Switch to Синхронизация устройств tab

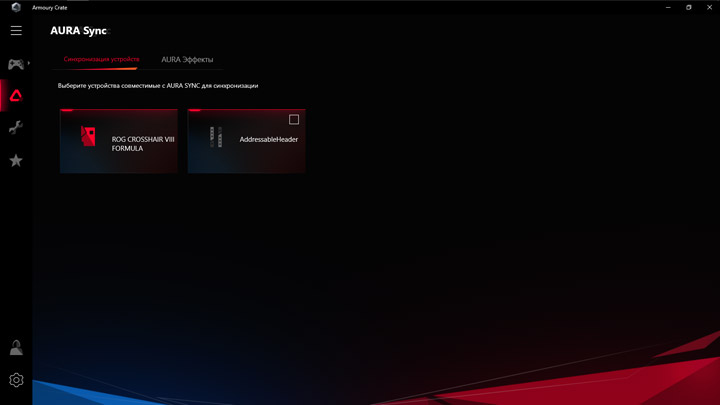click(x=101, y=59)
